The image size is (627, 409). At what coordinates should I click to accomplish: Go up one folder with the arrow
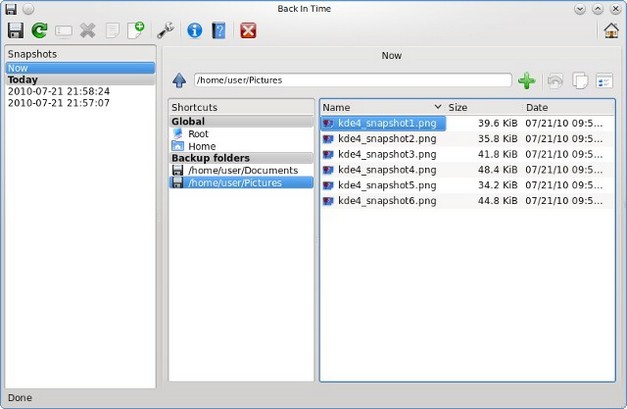(x=179, y=80)
